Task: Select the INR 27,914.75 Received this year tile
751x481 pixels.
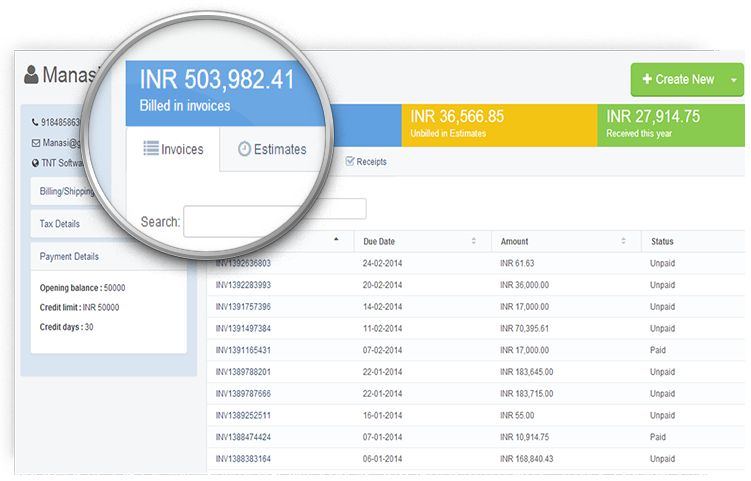Action: [671, 125]
